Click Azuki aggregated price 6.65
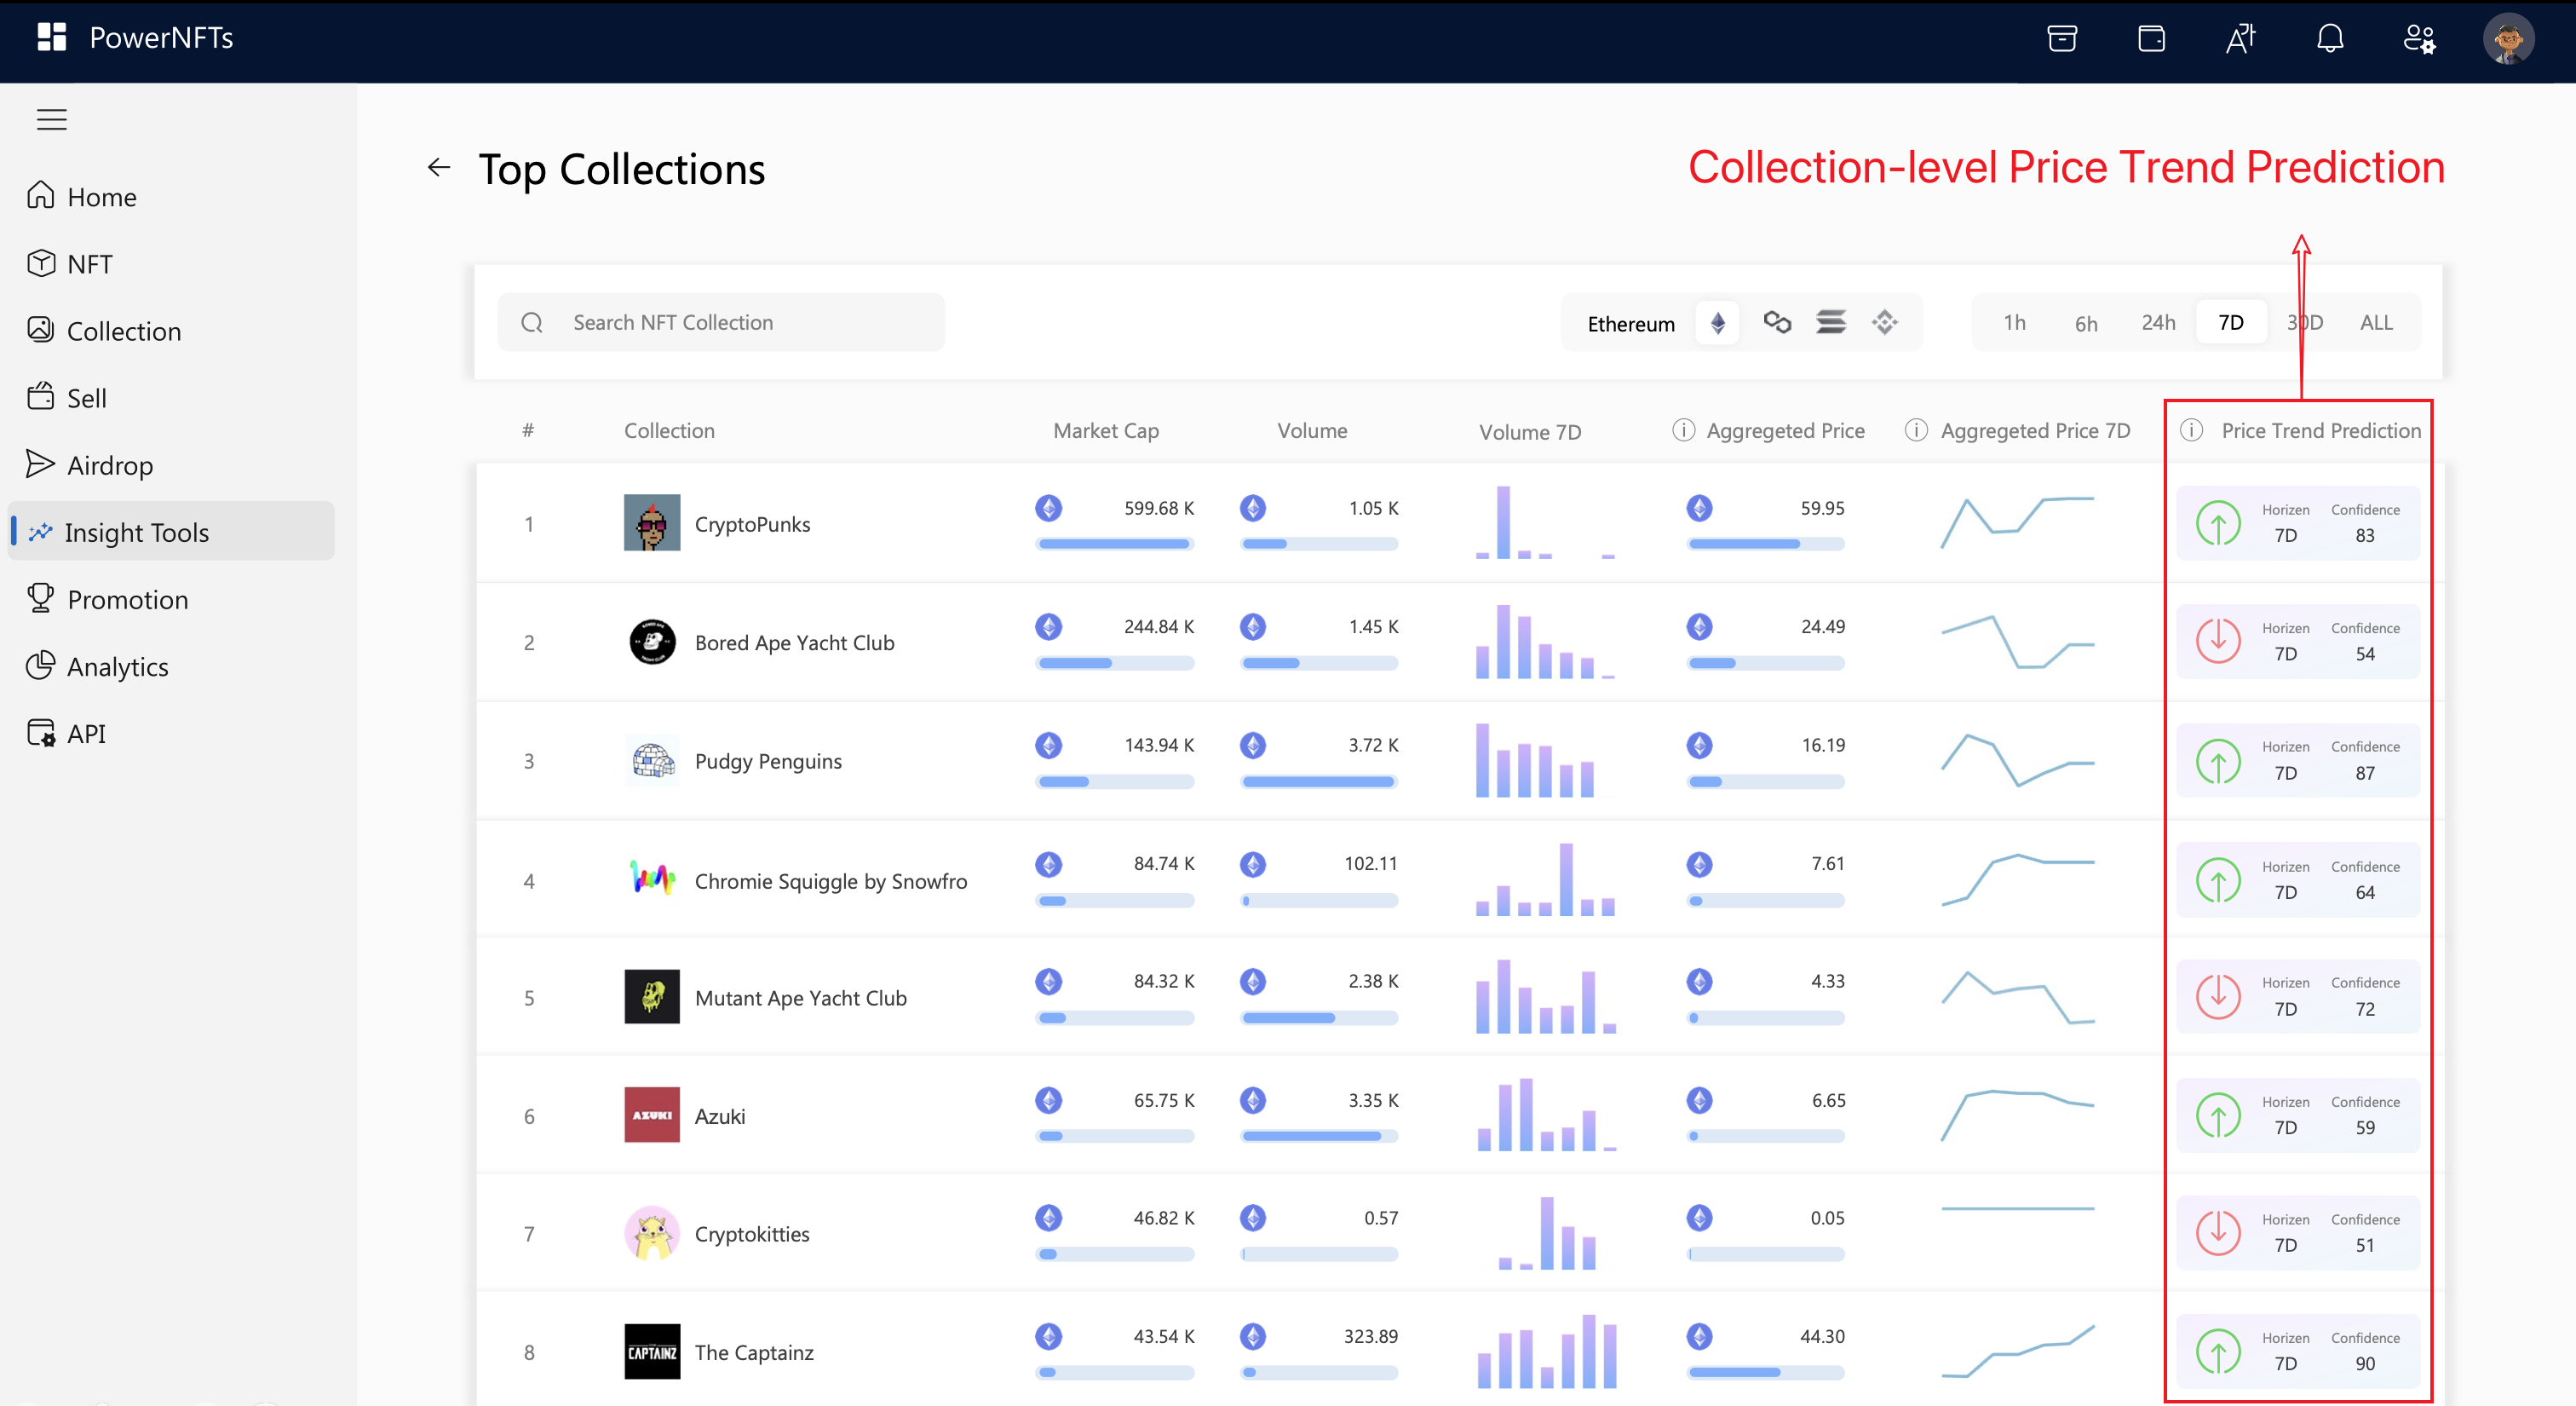 pos(1828,1100)
